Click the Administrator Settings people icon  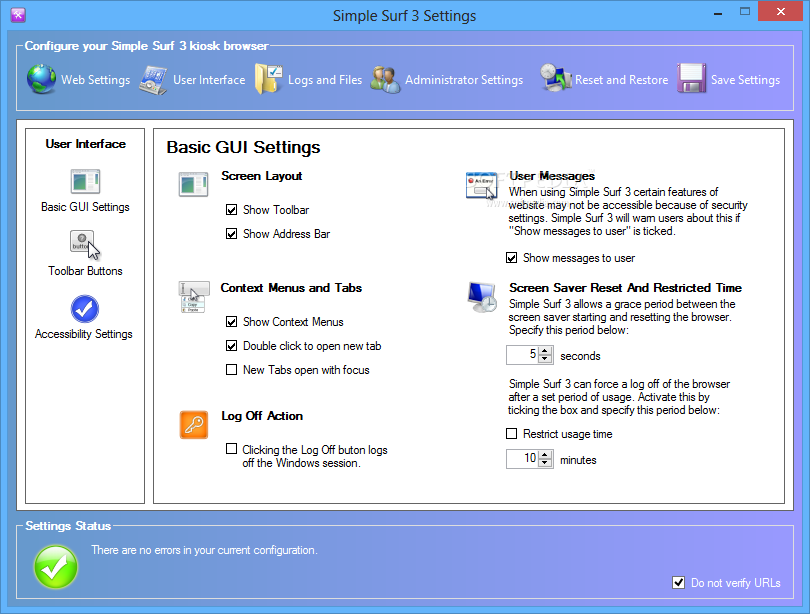click(x=385, y=80)
